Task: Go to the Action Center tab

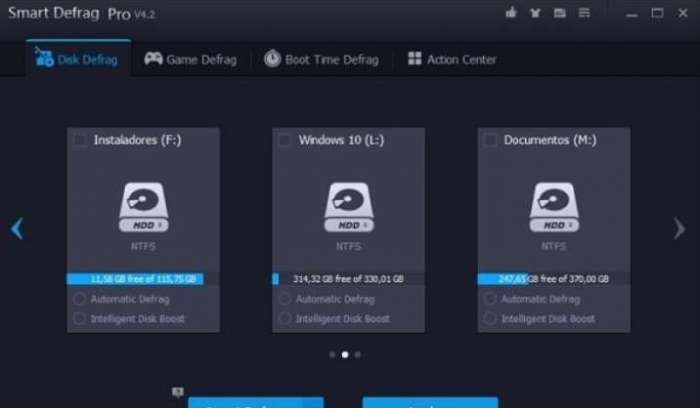Action: coord(452,59)
